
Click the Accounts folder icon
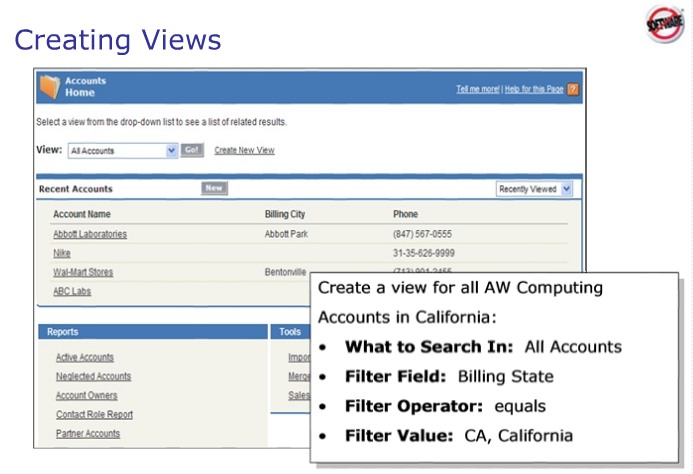point(49,87)
